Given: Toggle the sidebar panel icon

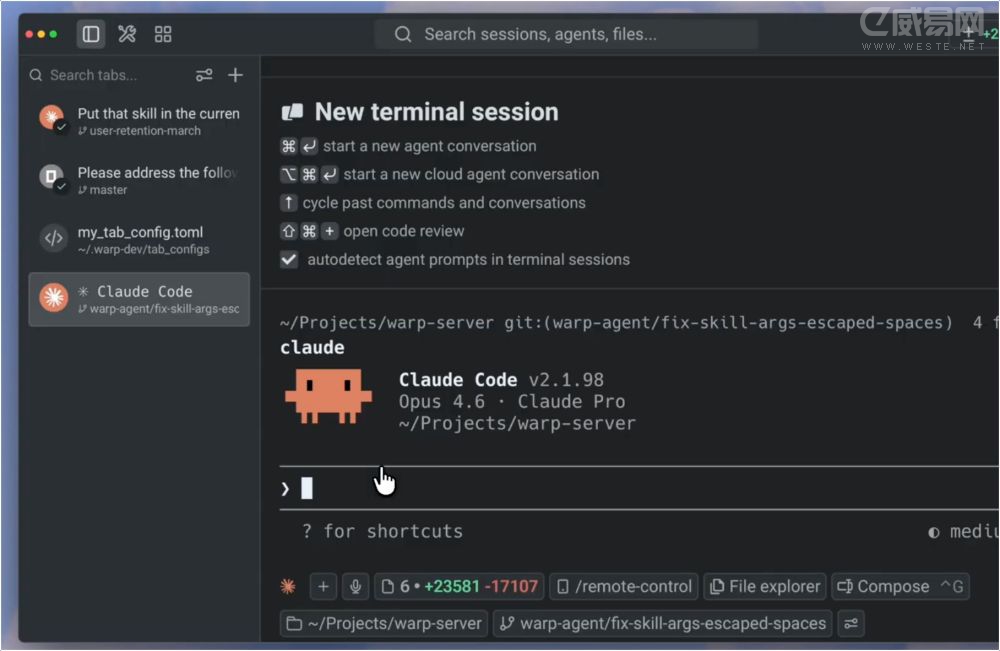Looking at the screenshot, I should pyautogui.click(x=91, y=34).
